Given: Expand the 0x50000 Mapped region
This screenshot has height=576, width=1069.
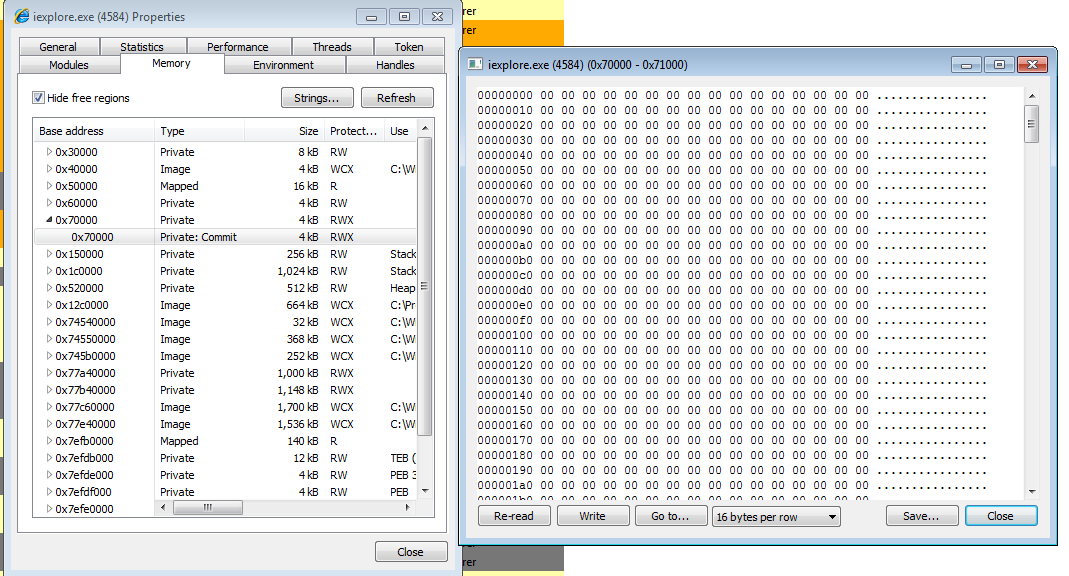Looking at the screenshot, I should [x=49, y=185].
